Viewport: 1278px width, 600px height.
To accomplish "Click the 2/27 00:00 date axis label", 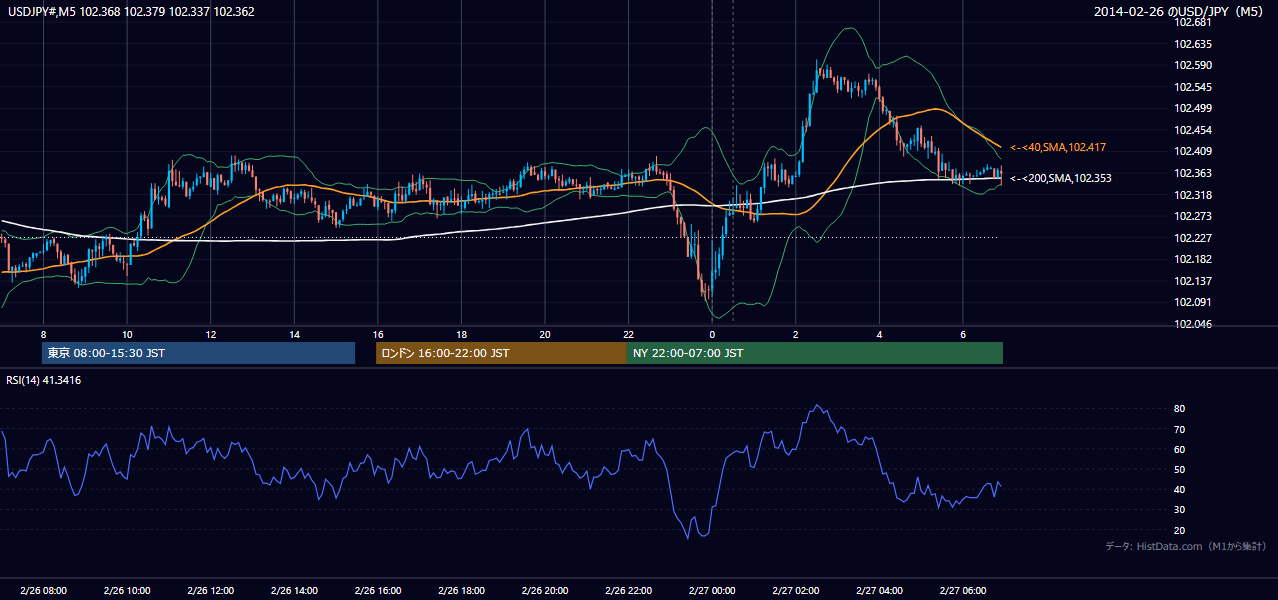I will pyautogui.click(x=712, y=591).
